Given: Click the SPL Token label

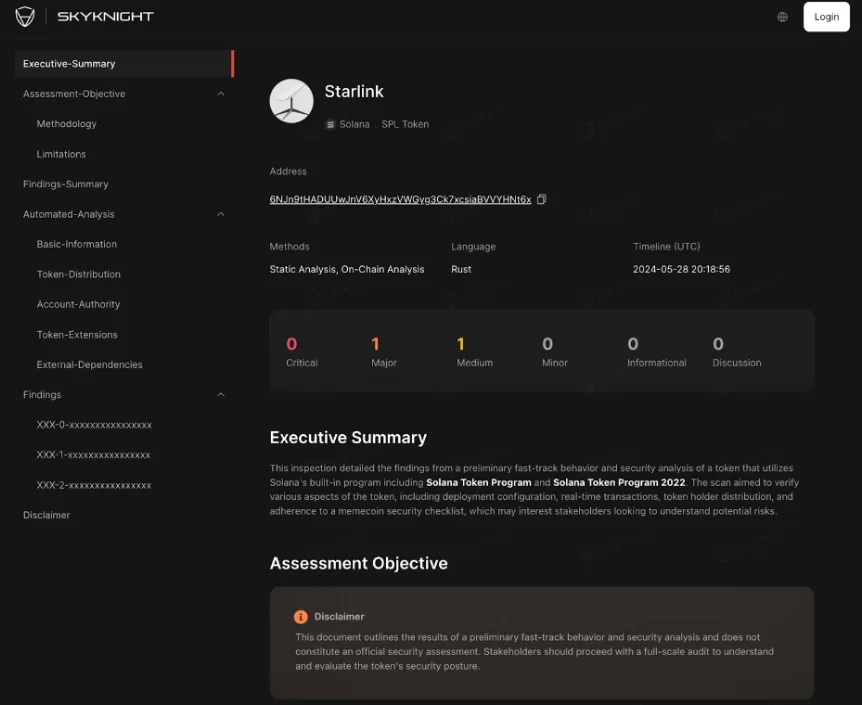Looking at the screenshot, I should 405,124.
